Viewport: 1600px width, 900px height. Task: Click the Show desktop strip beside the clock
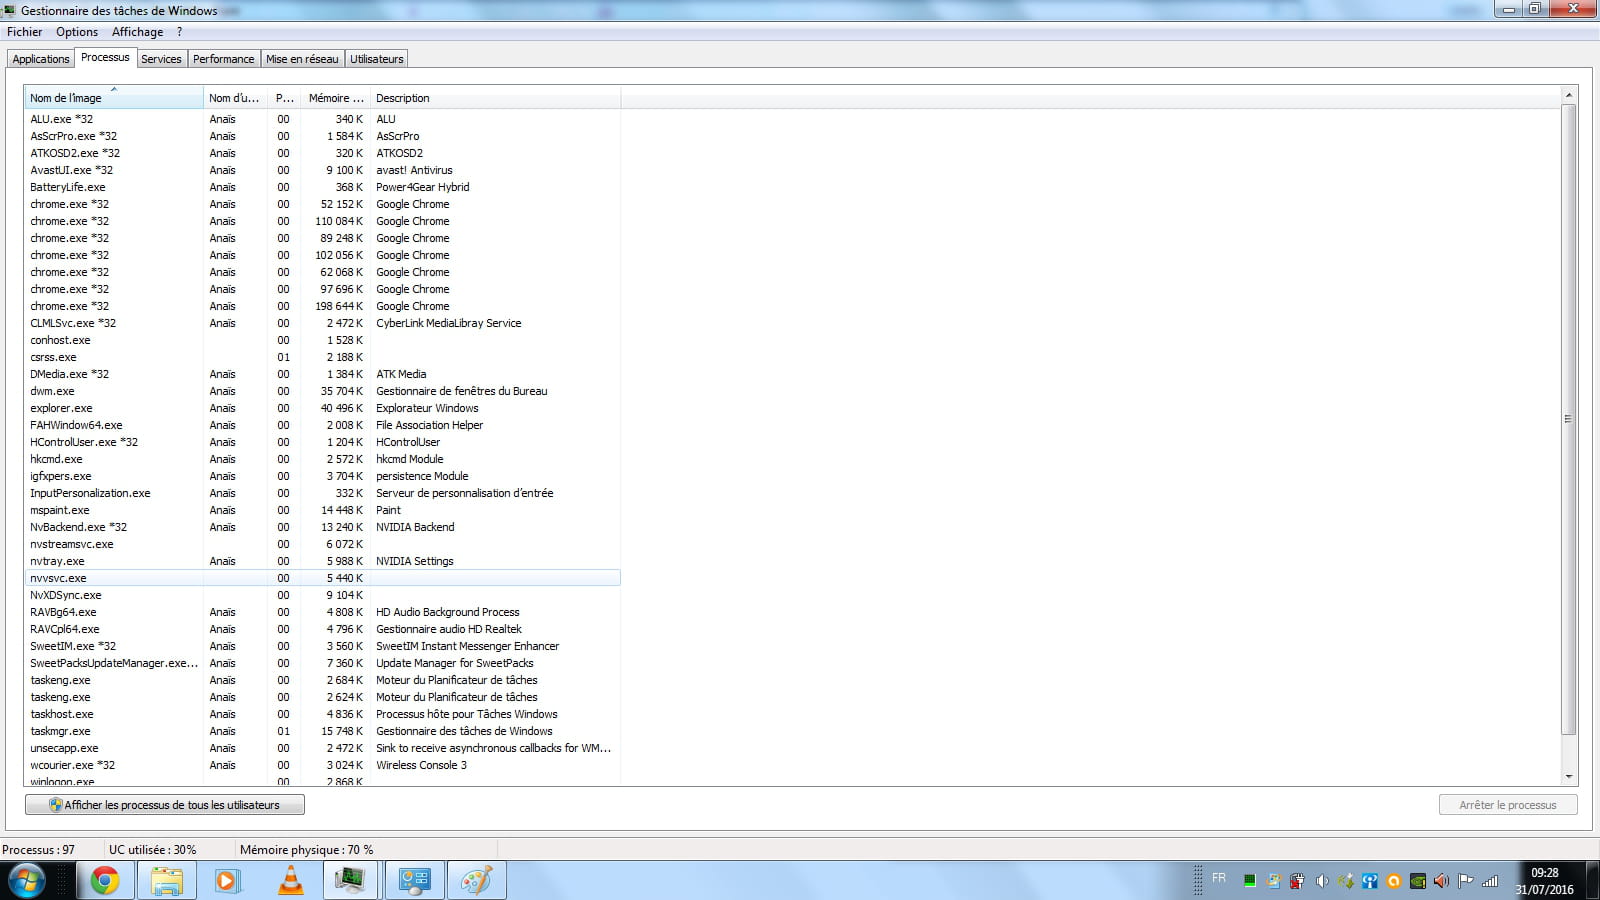click(1592, 881)
